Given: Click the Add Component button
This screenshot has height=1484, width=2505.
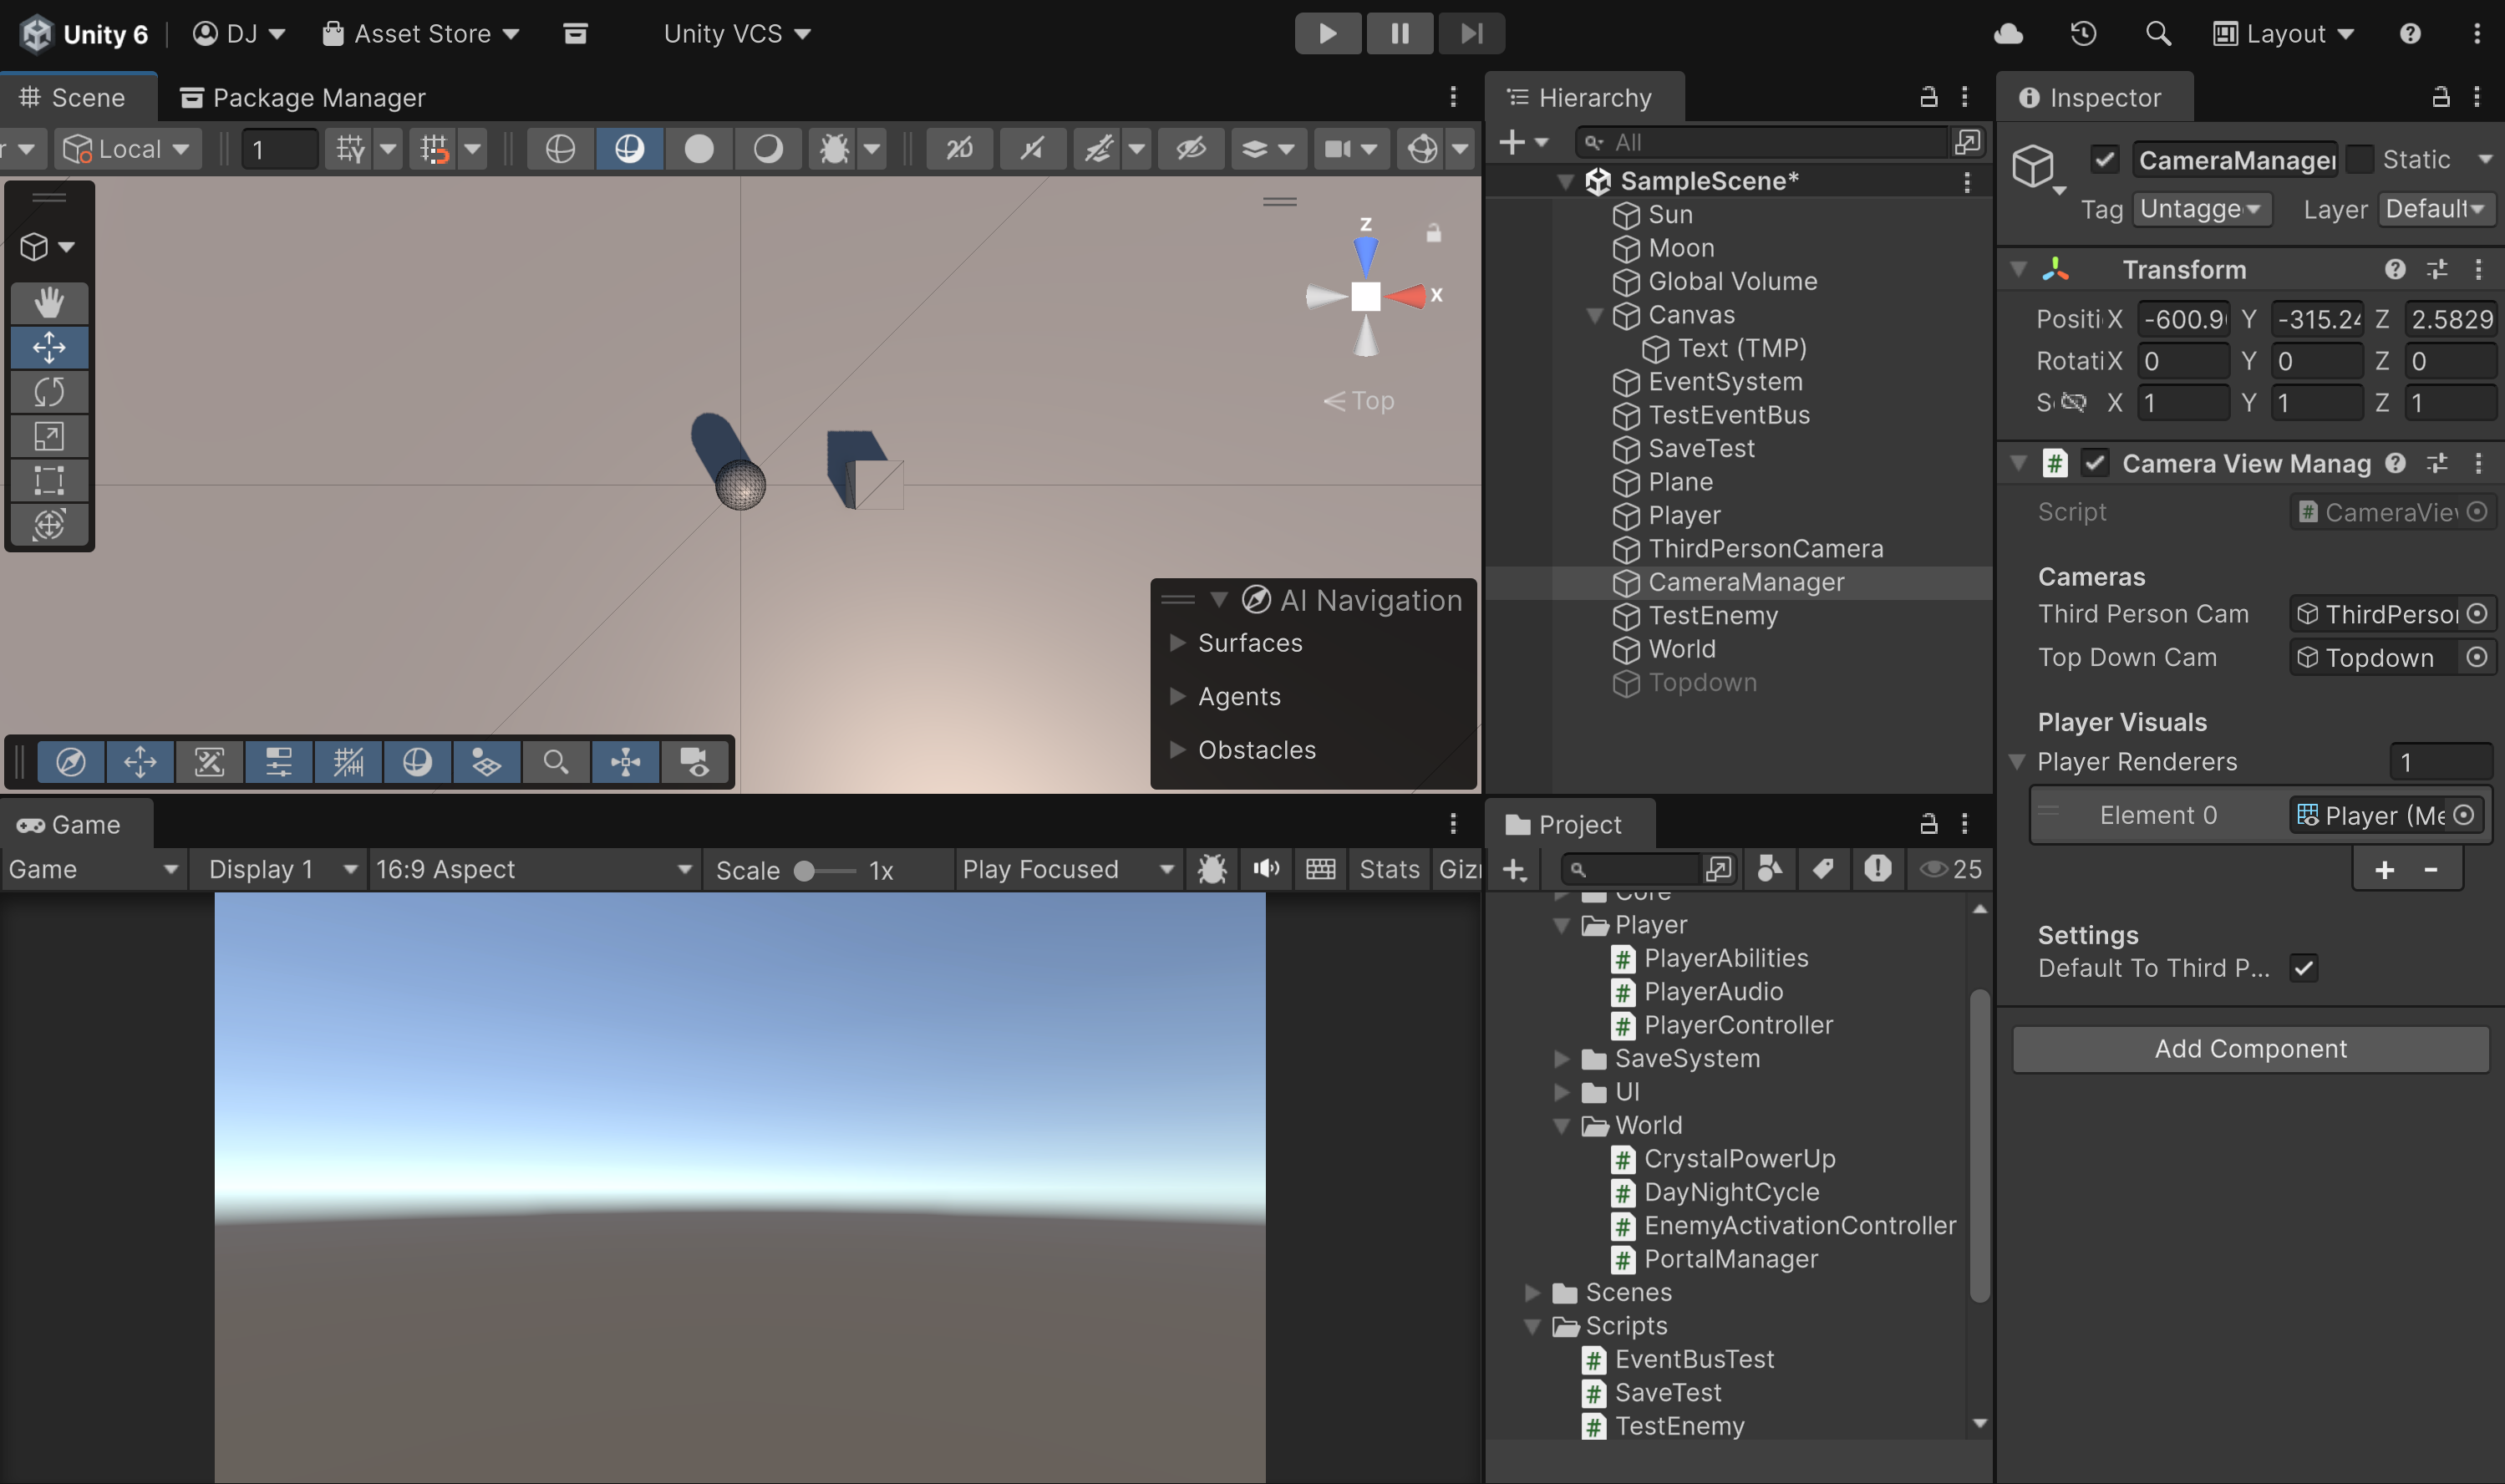Looking at the screenshot, I should (2250, 1048).
